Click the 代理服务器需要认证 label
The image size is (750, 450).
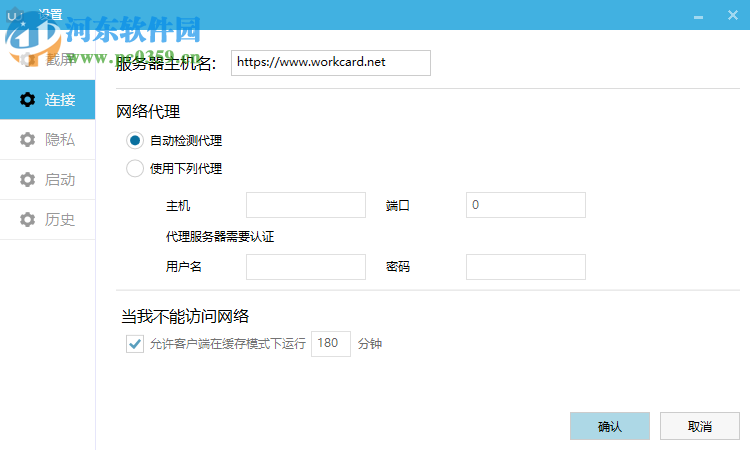(x=220, y=237)
